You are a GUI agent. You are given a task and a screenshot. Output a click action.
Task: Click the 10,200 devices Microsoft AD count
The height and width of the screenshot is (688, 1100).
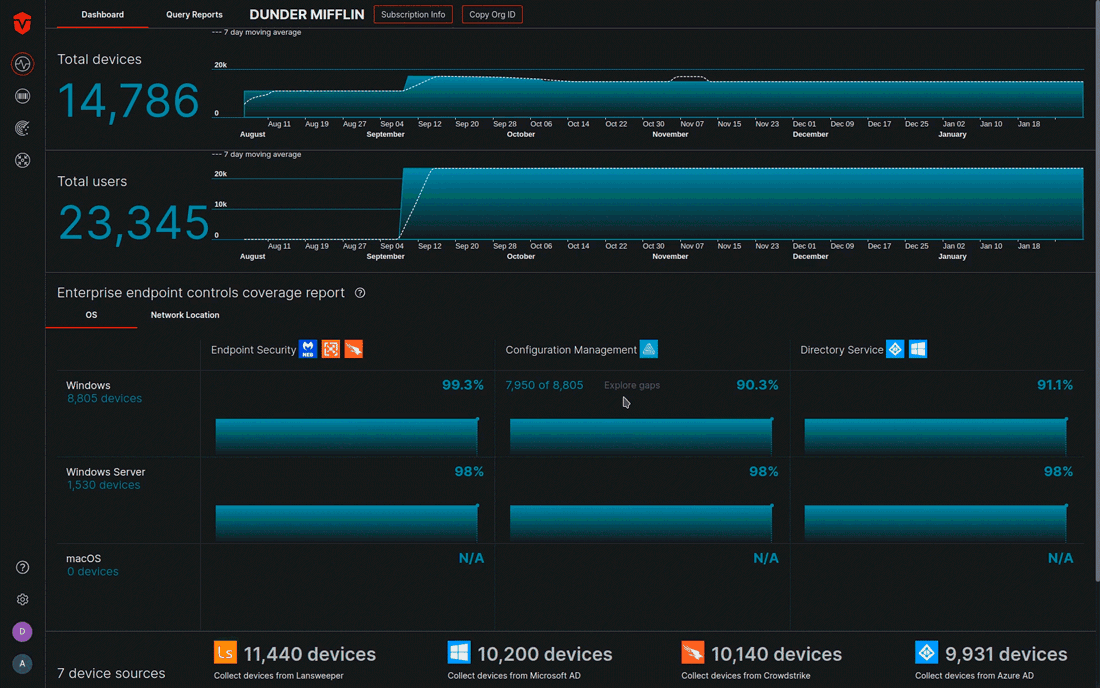[x=545, y=654]
